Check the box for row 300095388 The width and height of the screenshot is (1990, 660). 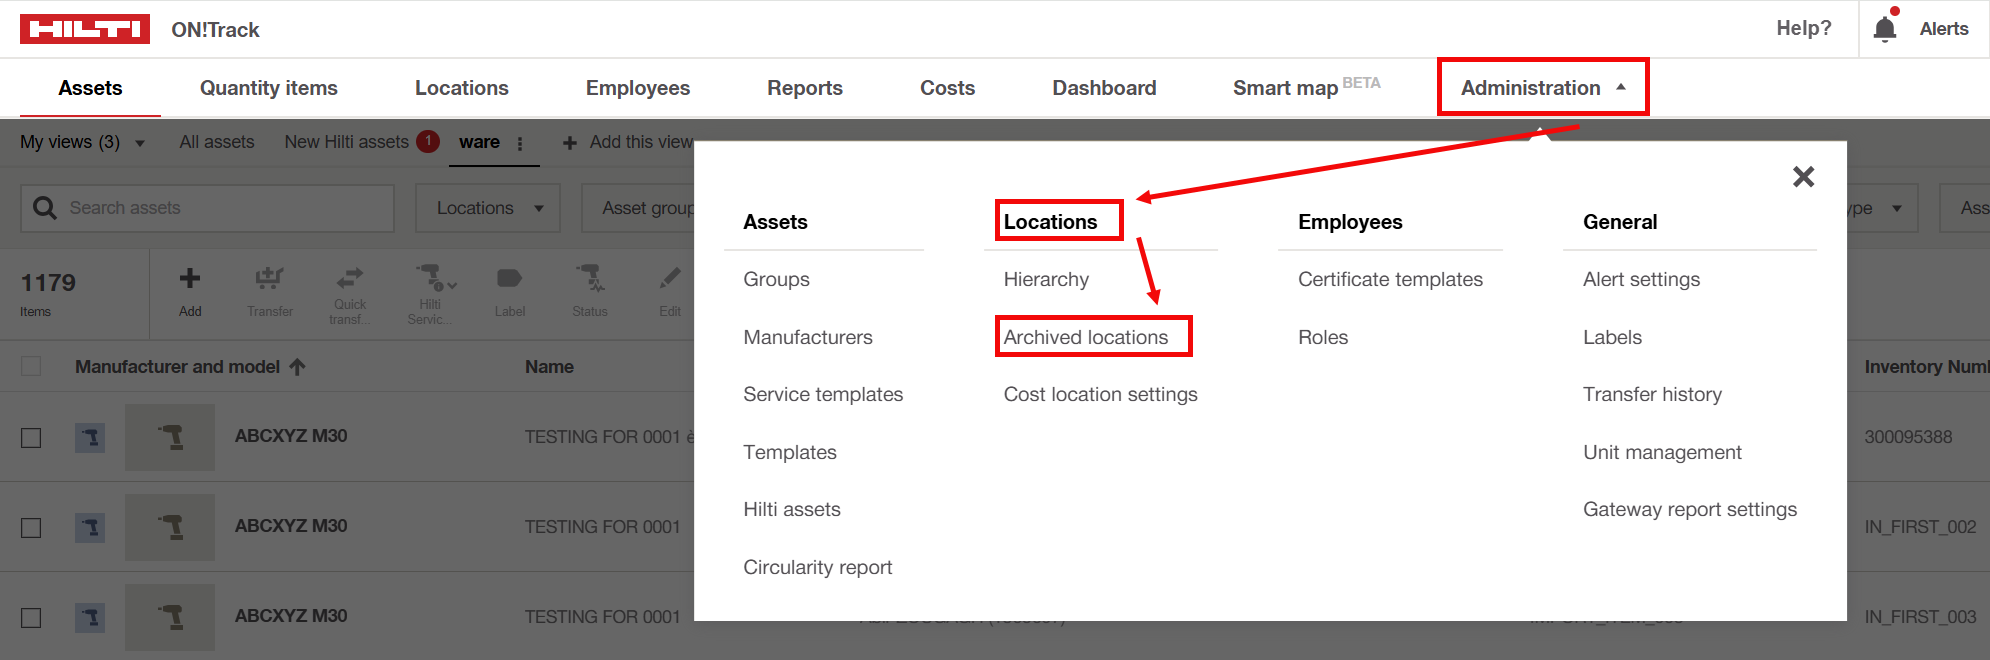pyautogui.click(x=31, y=438)
